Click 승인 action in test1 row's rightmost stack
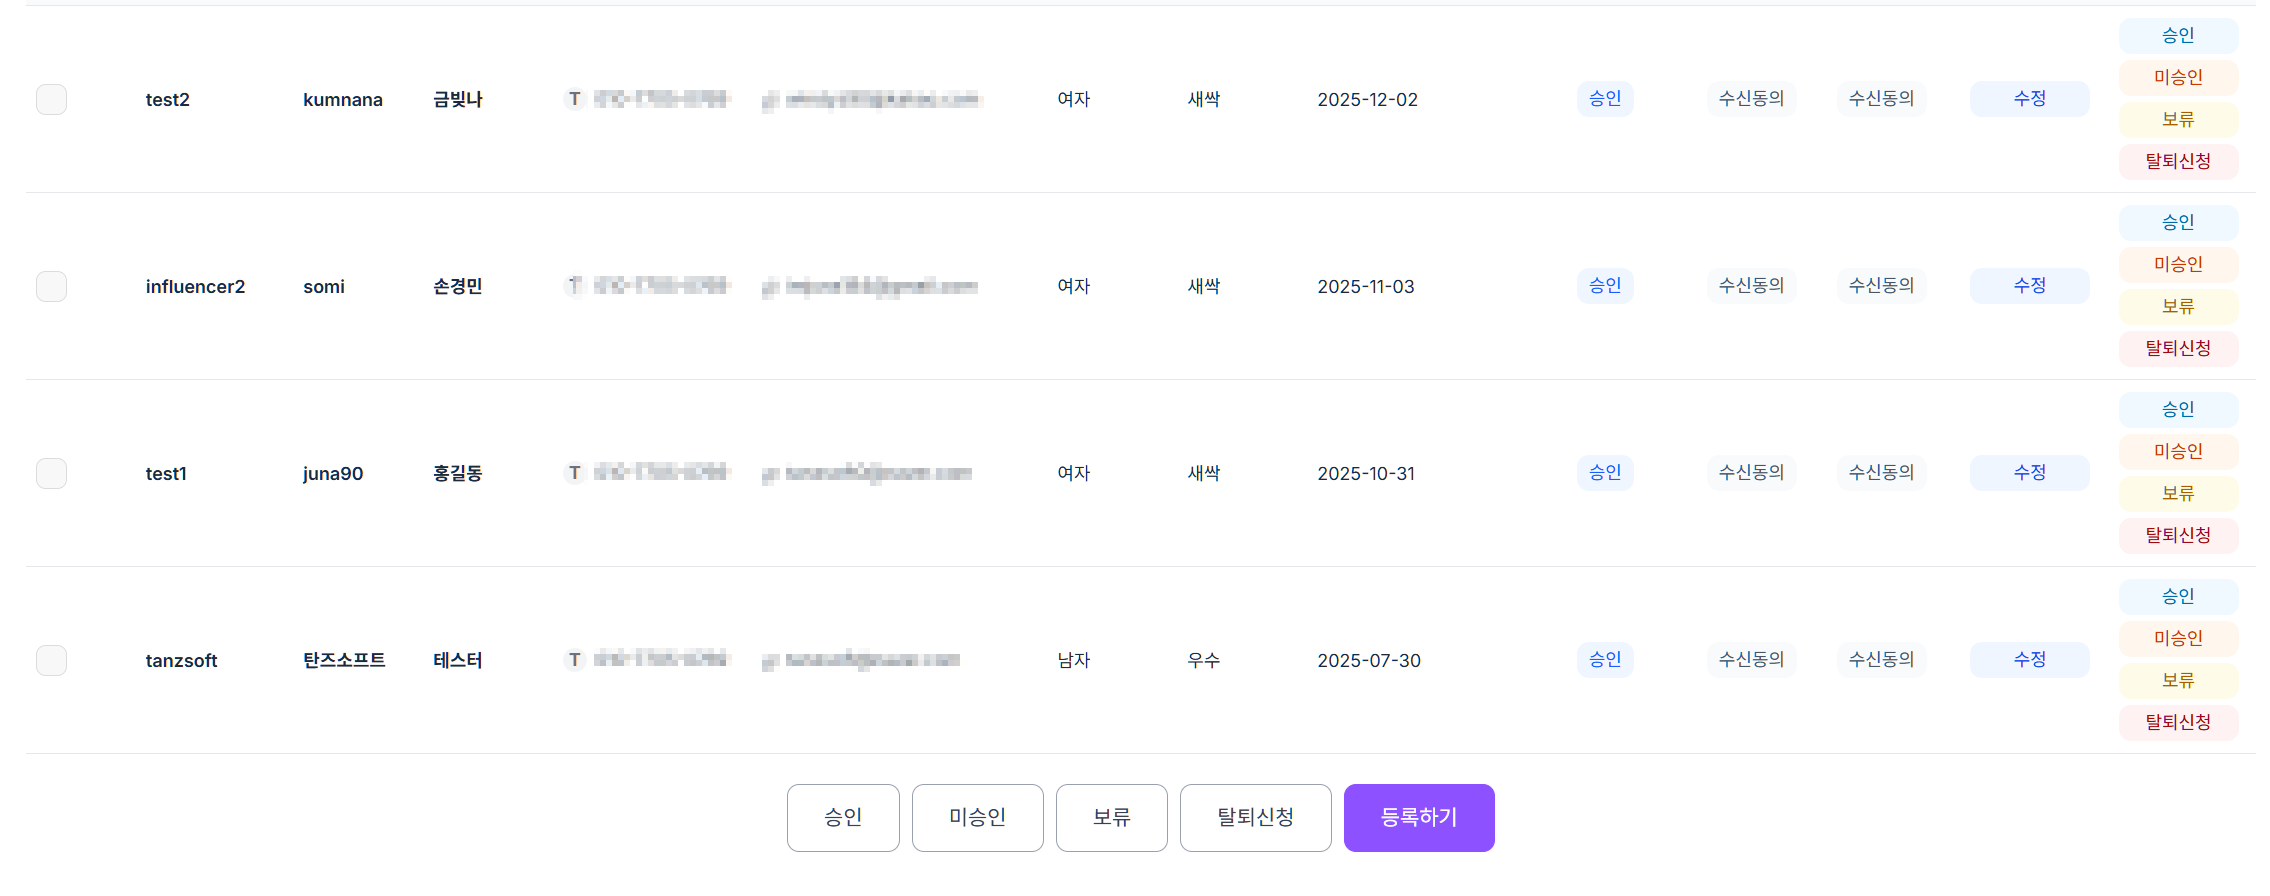Screen dimensions: 2270x896 (x=2178, y=409)
